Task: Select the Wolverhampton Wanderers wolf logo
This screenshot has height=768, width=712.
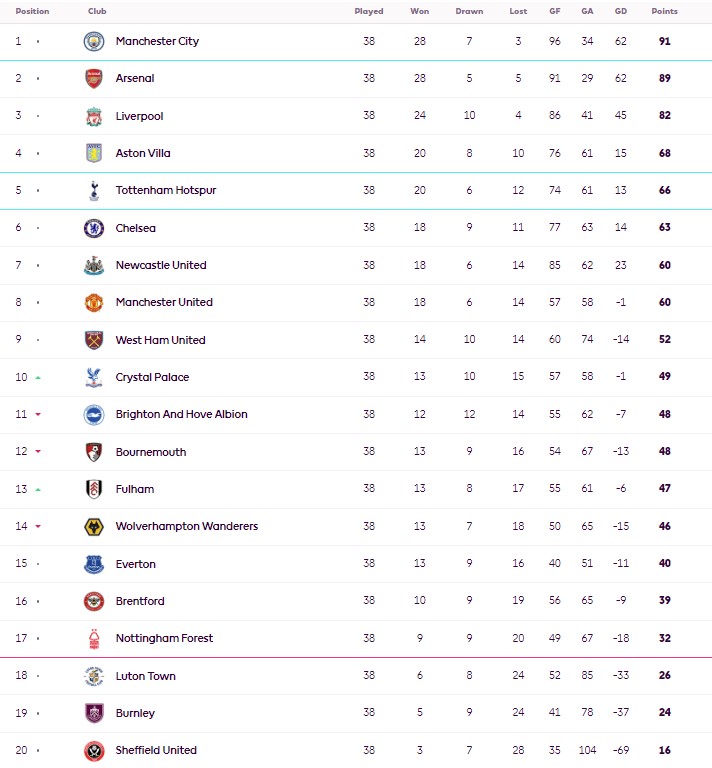Action: tap(94, 527)
